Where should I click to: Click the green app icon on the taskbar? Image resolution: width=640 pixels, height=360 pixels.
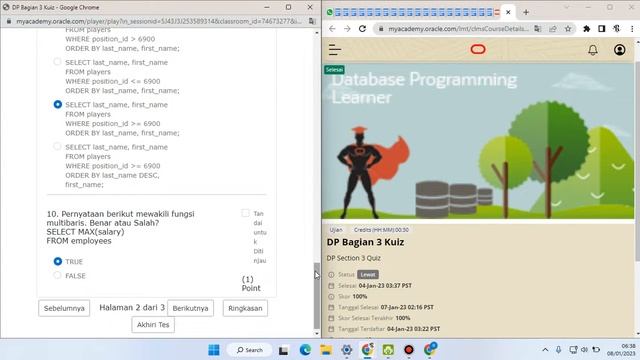tap(388, 350)
